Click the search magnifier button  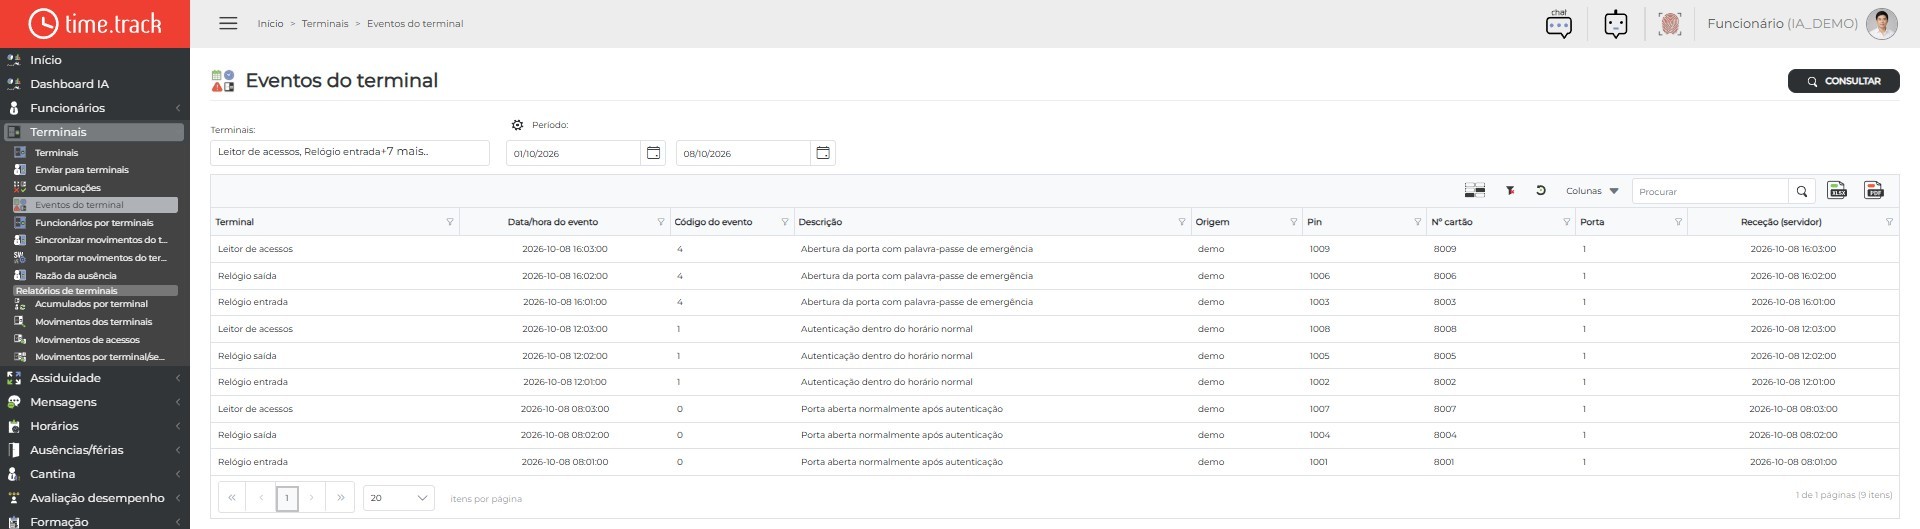(1802, 191)
